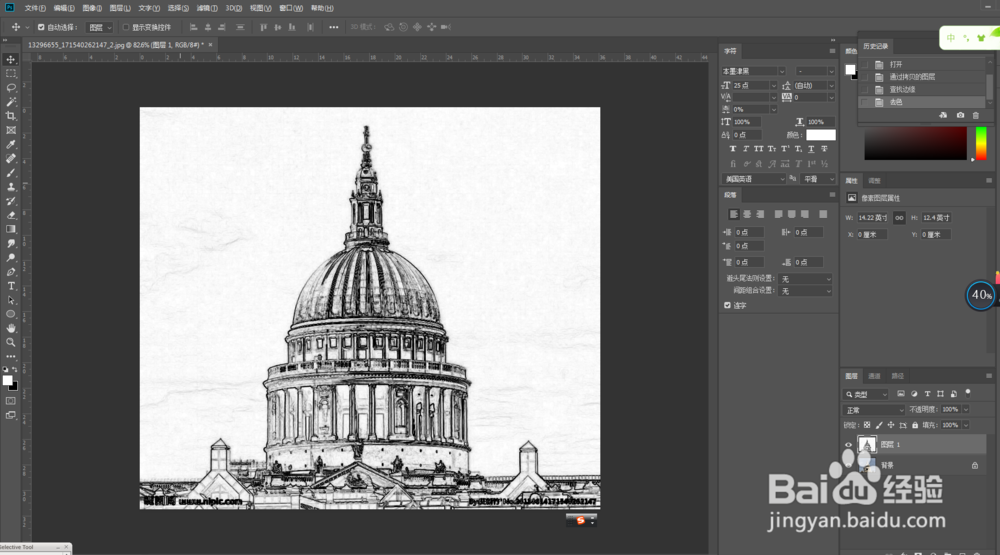Select the Rectangular Marquee tool

pos(11,73)
